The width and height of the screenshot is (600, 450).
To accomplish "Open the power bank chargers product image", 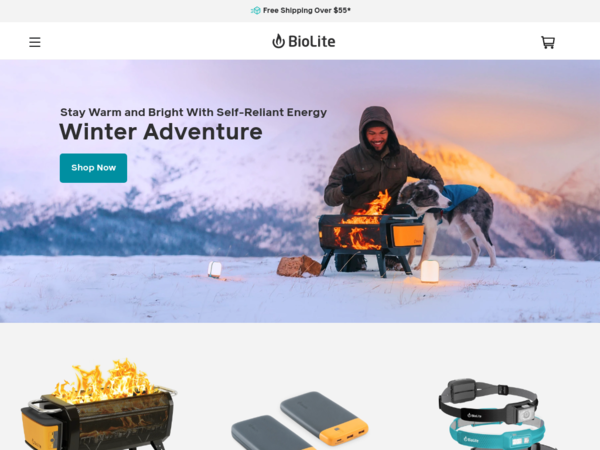I will pyautogui.click(x=300, y=420).
